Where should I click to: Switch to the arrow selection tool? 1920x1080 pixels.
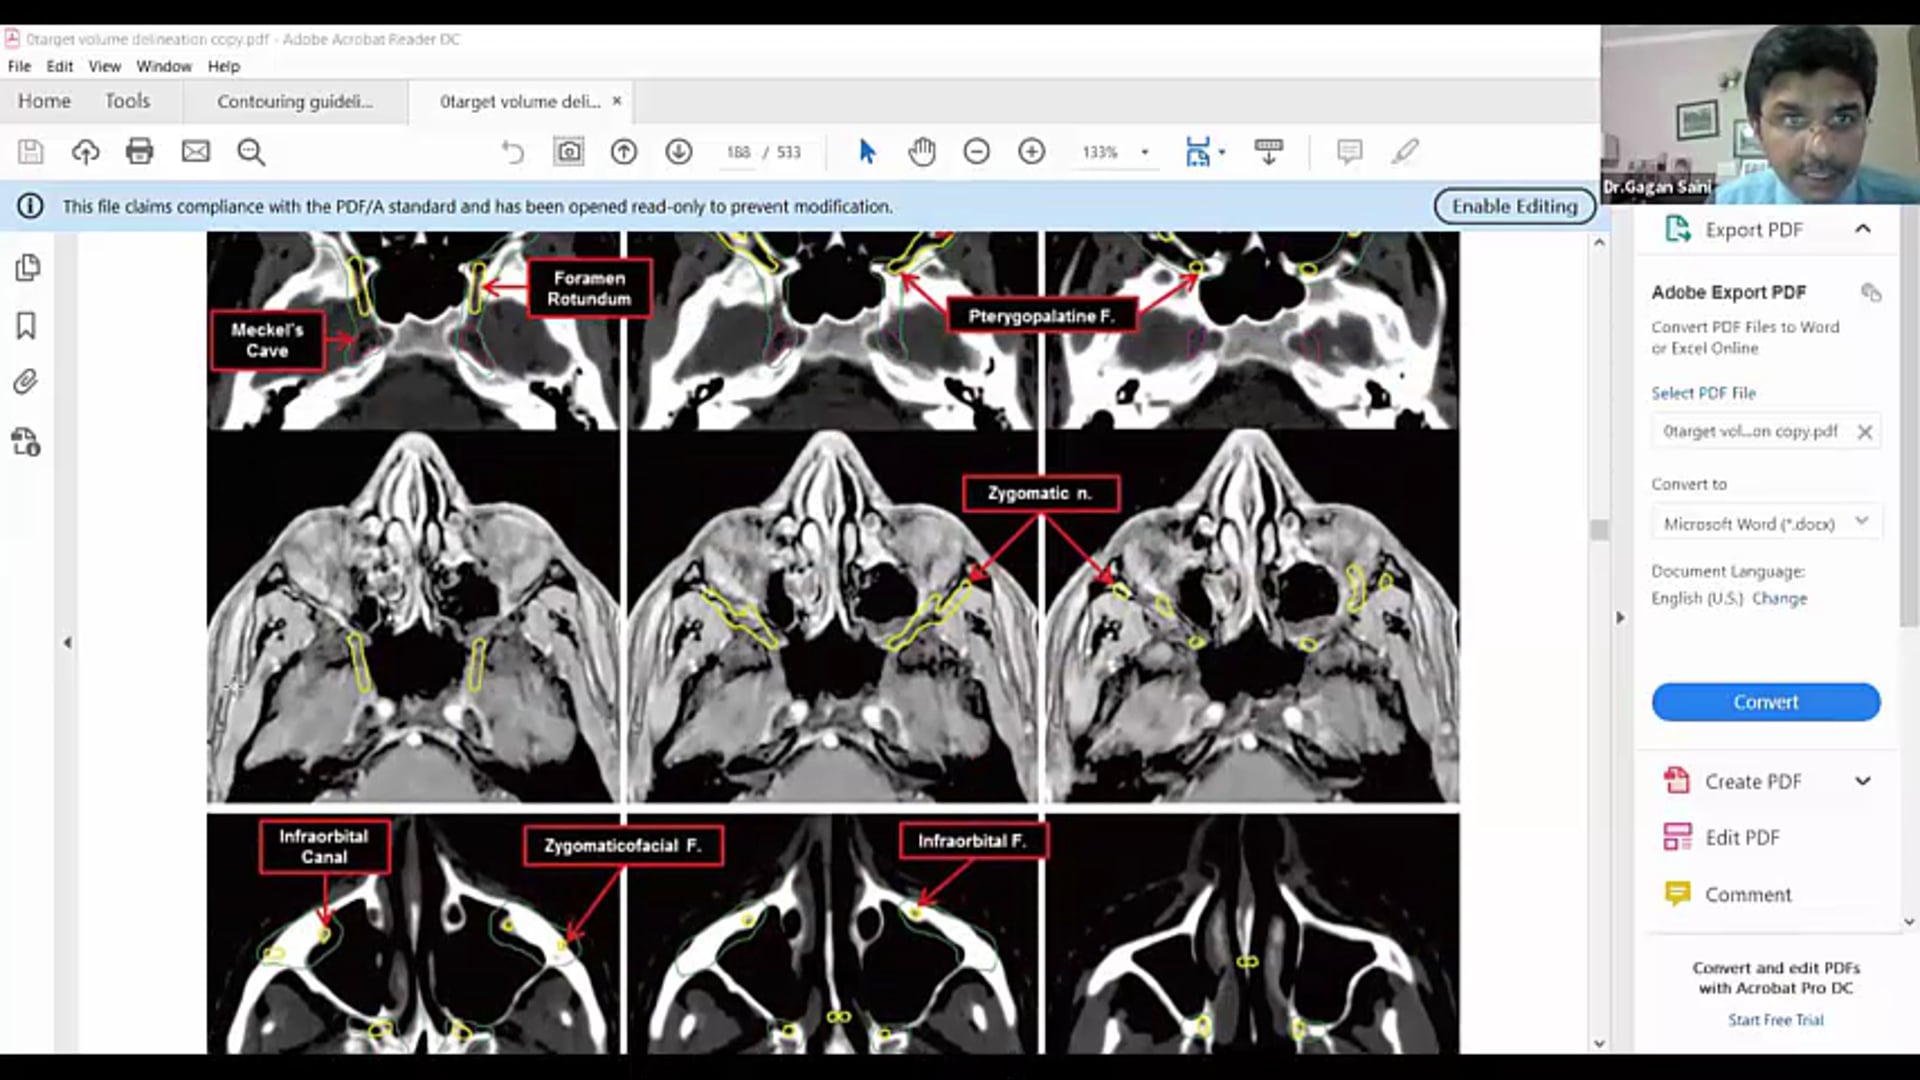866,151
